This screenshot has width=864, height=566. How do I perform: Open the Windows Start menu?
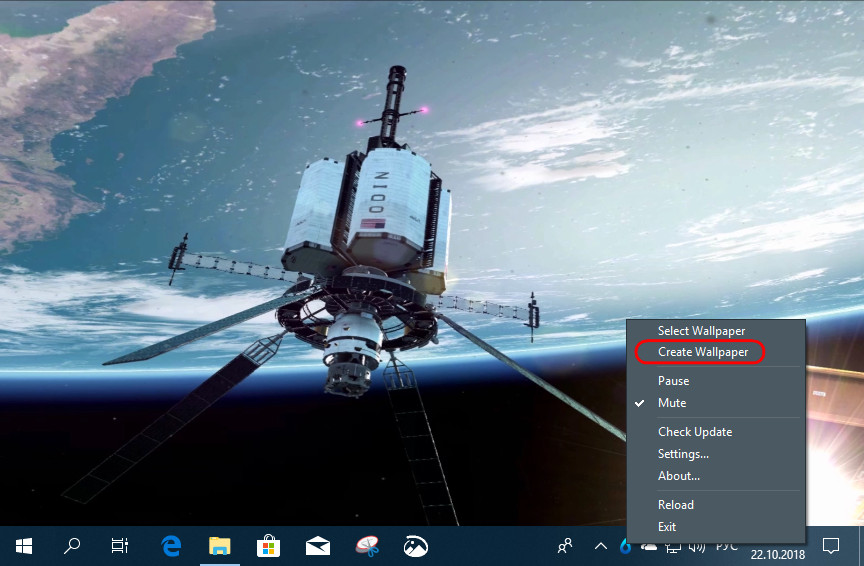(x=24, y=545)
